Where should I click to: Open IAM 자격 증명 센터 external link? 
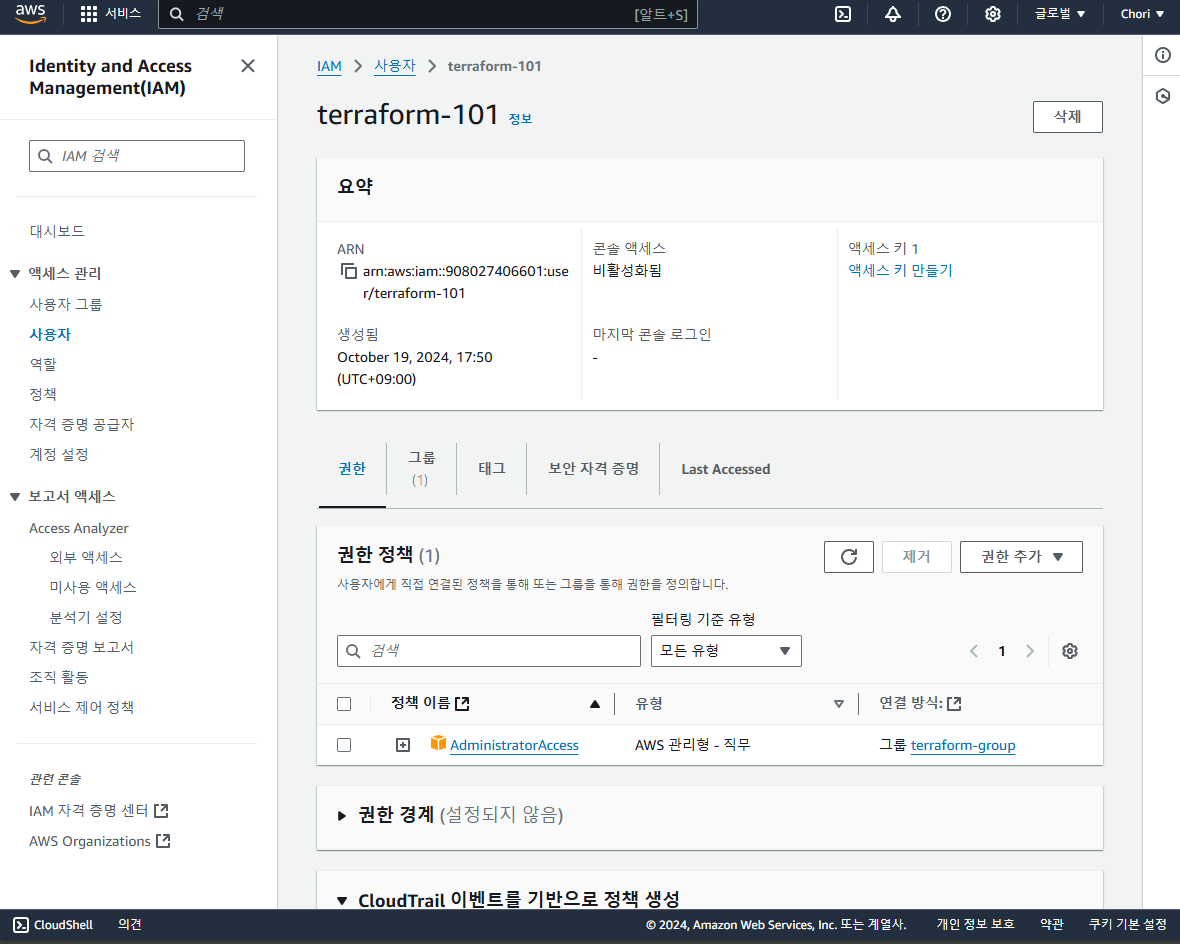point(98,812)
